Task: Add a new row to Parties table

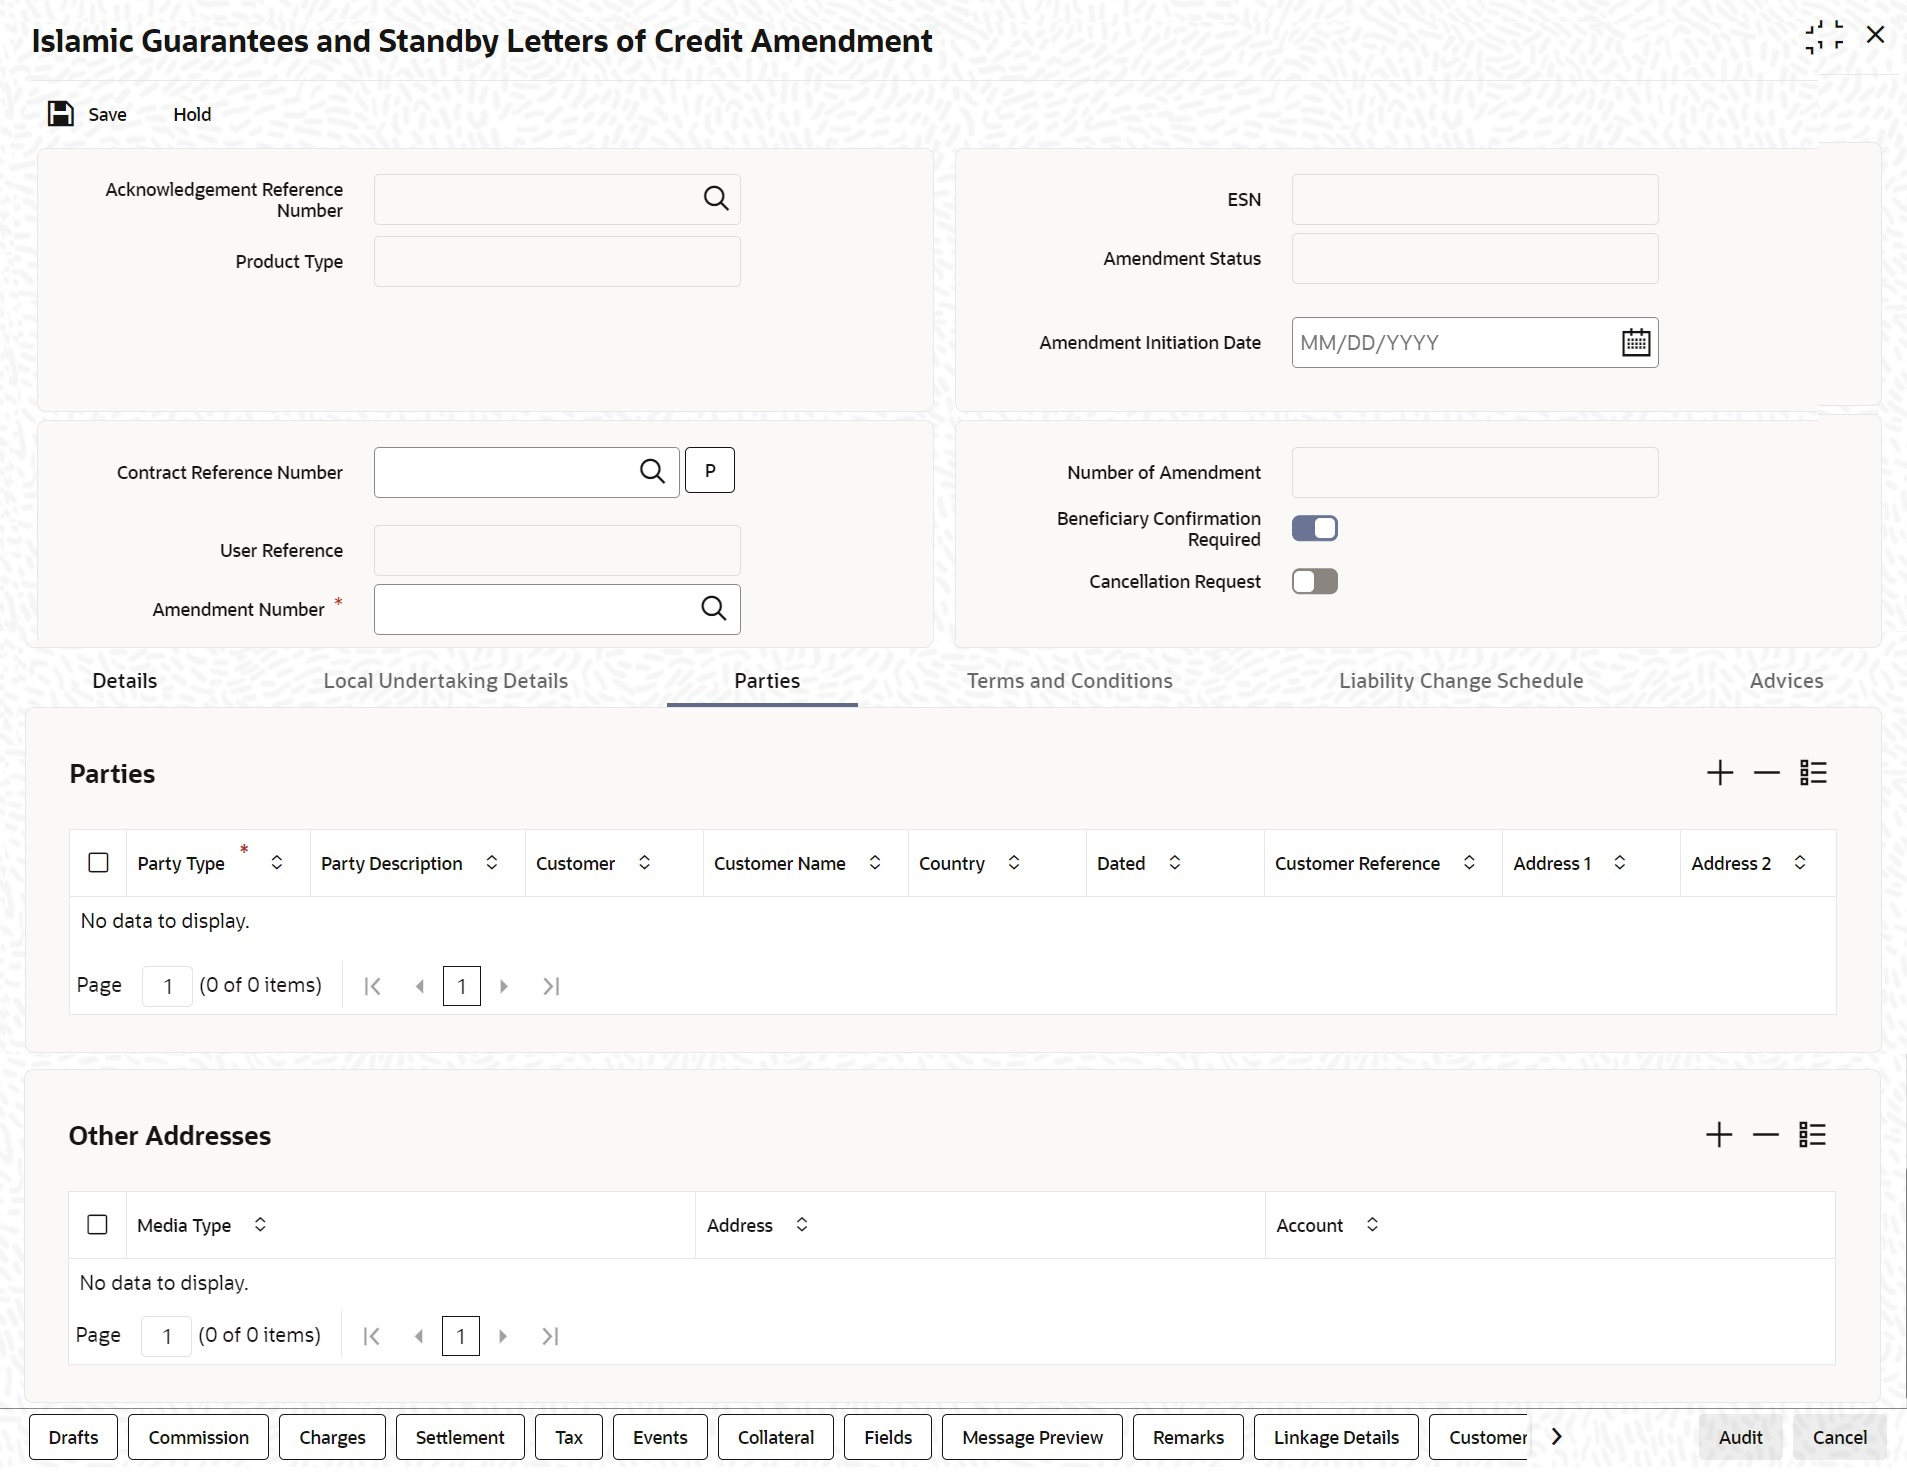Action: pyautogui.click(x=1719, y=773)
